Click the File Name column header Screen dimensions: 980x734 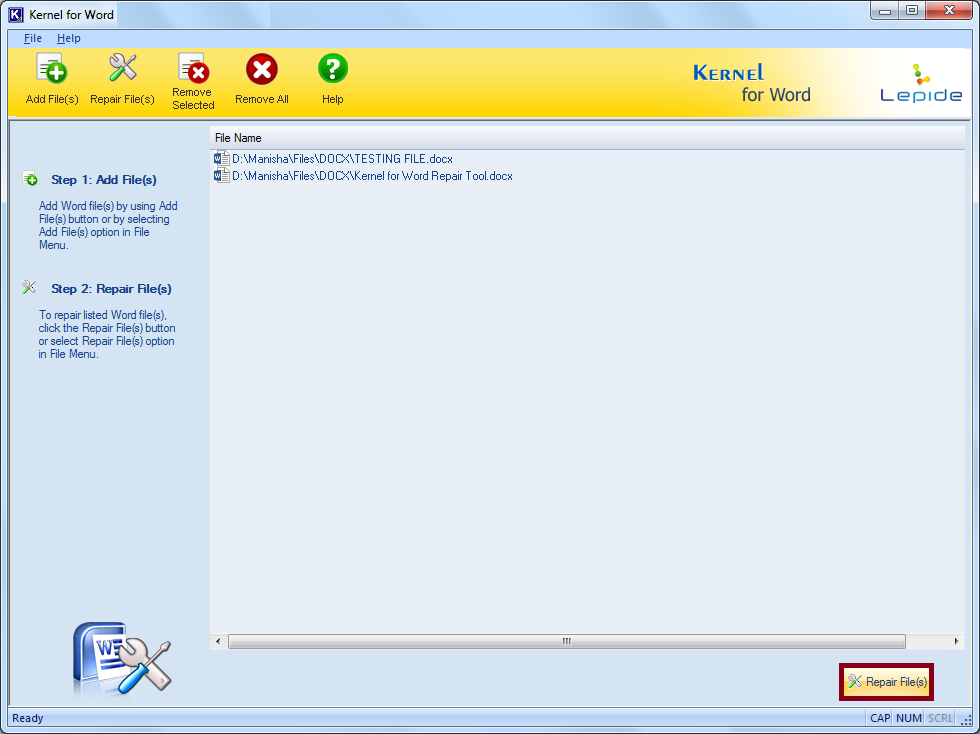coord(588,138)
